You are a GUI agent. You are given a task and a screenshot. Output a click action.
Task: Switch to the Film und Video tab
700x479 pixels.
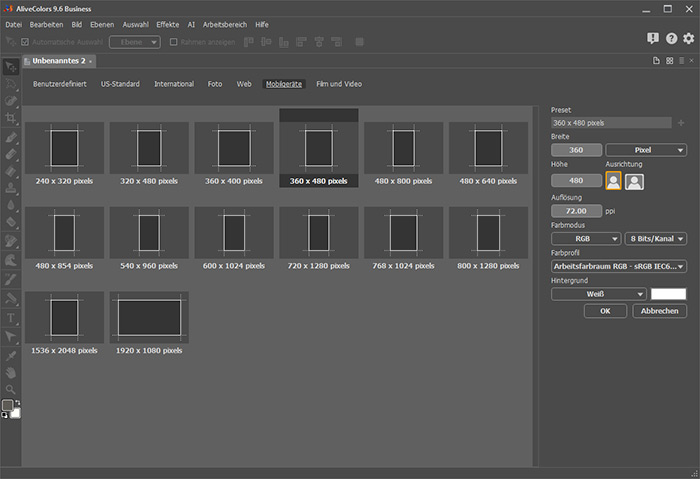[339, 84]
